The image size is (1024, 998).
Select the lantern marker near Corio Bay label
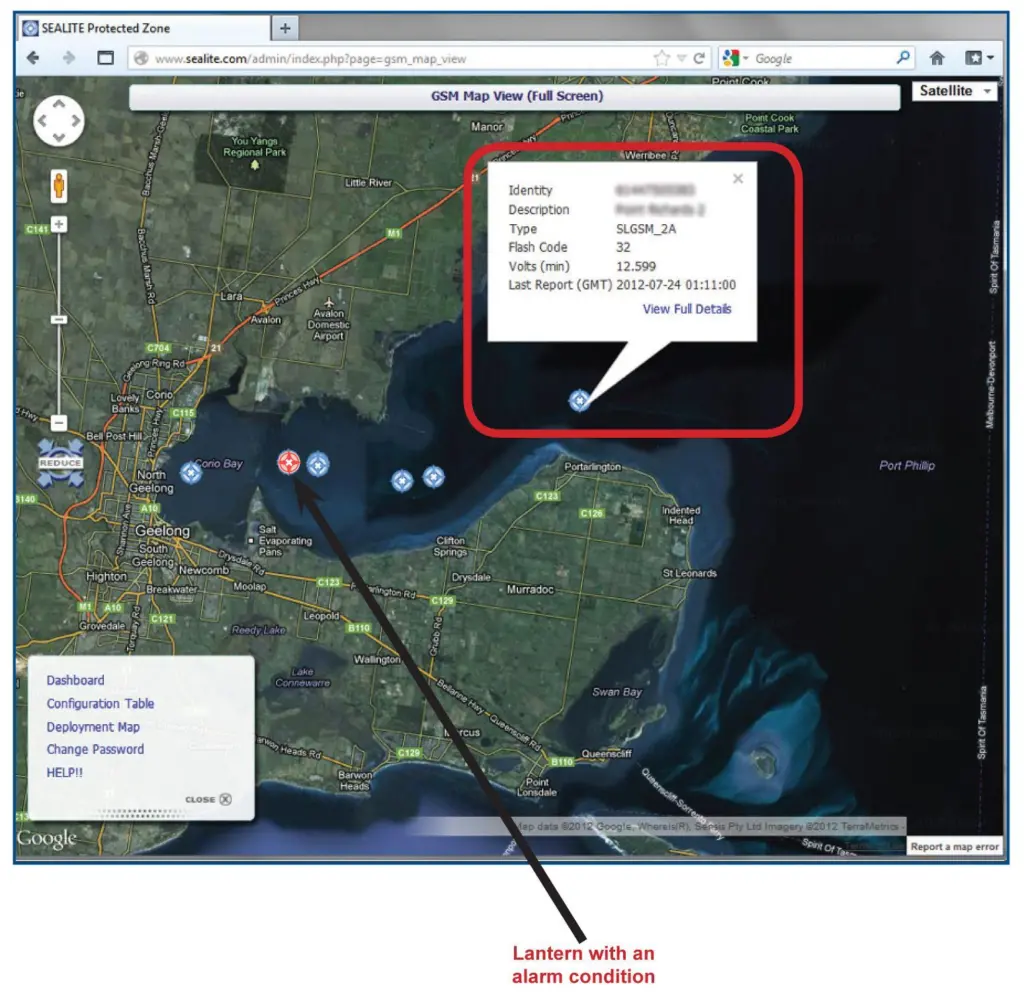coord(191,472)
